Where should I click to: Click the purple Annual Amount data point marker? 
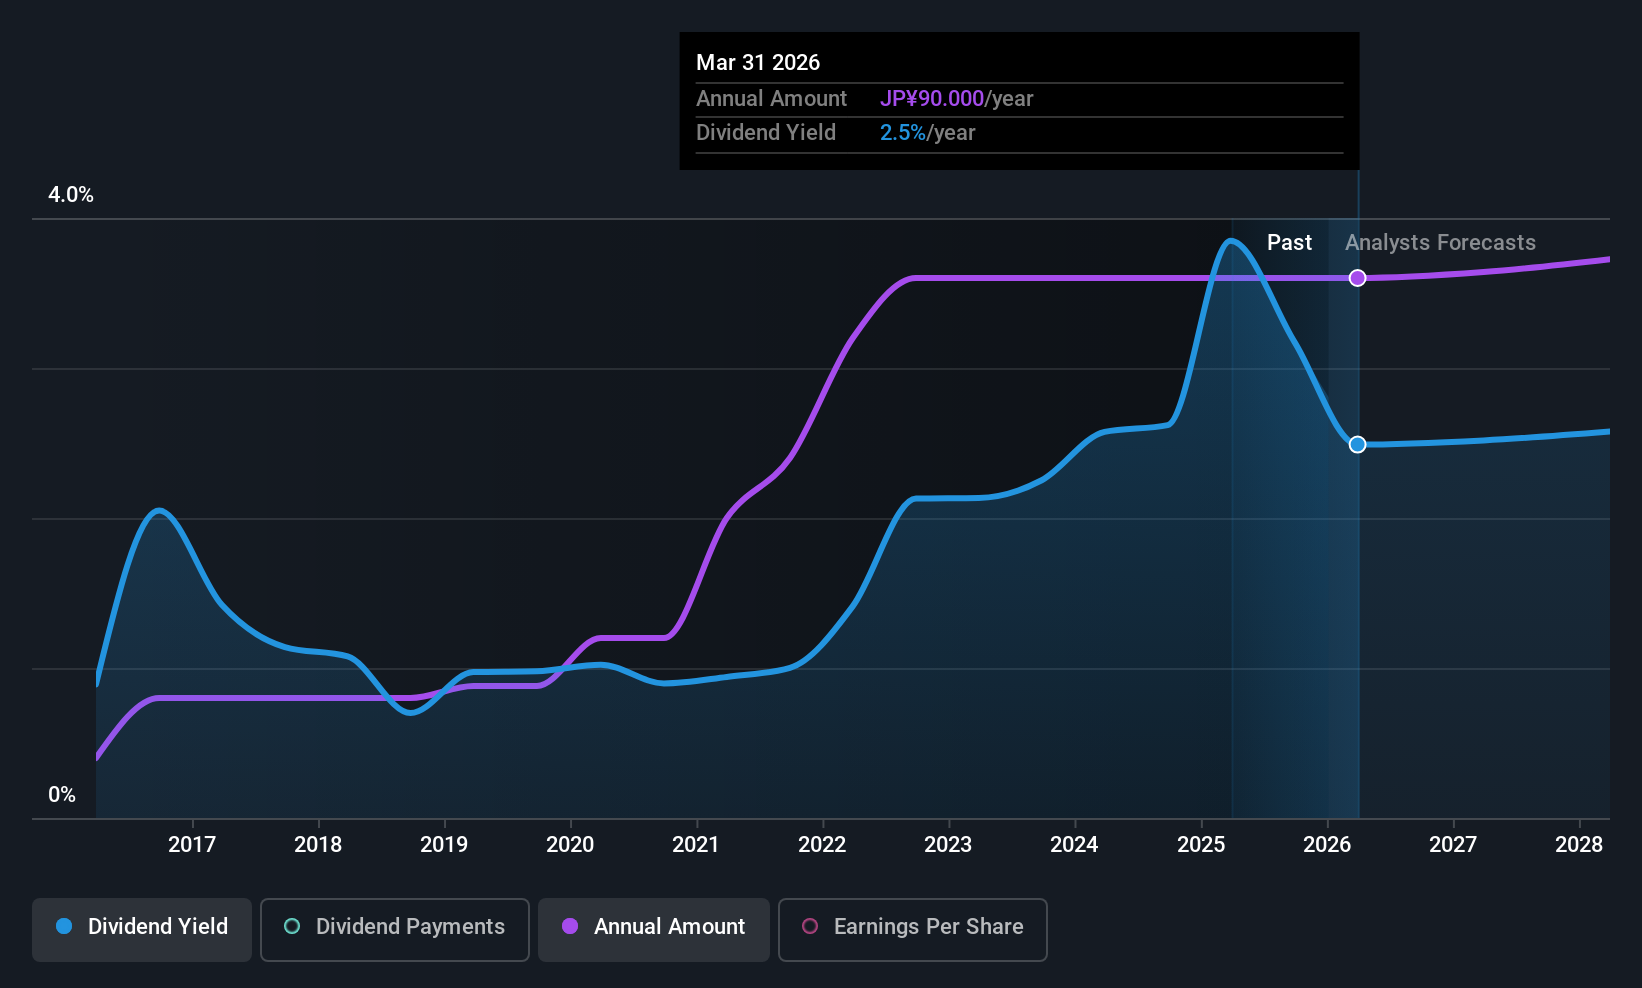pyautogui.click(x=1357, y=278)
